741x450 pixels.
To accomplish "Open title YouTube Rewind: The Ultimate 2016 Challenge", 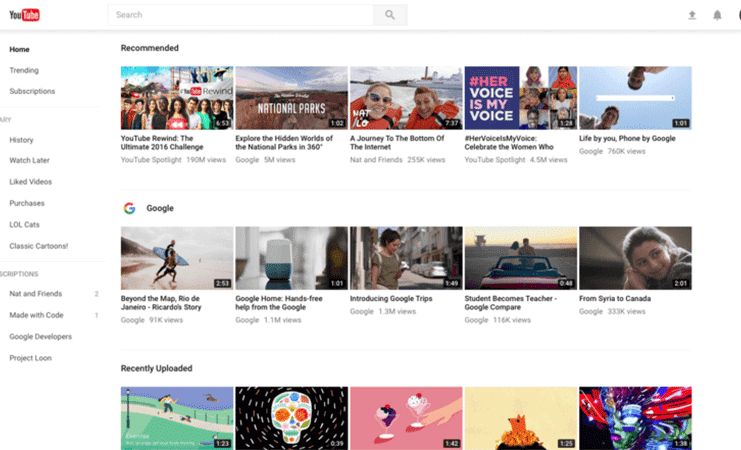I will click(x=162, y=143).
